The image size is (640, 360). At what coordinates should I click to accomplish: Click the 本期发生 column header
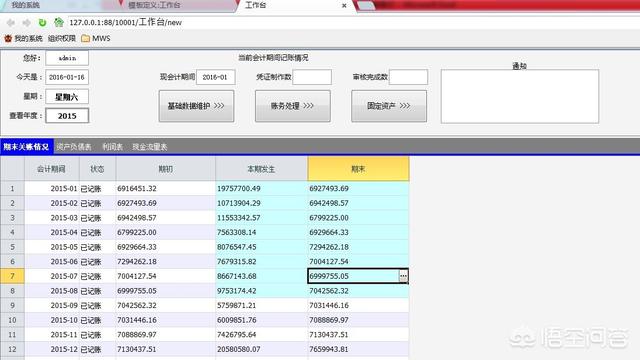(x=261, y=169)
